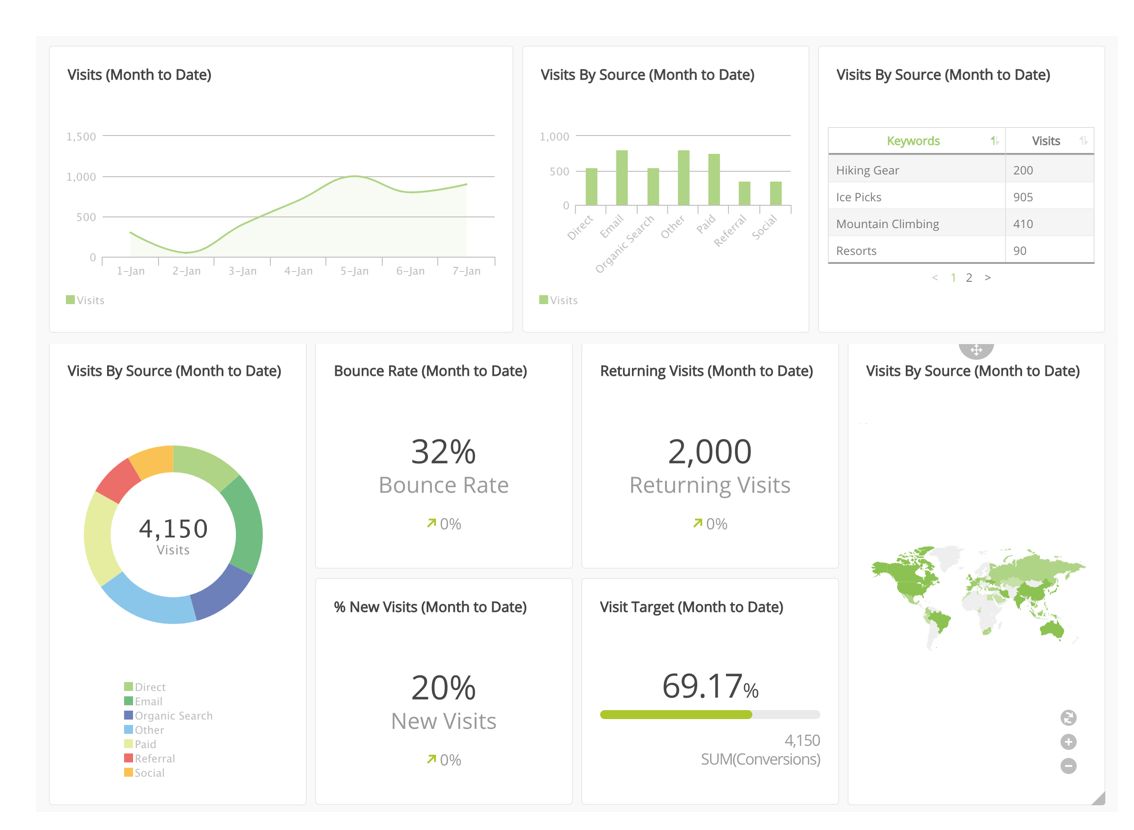Screen dimensions: 1134x830
Task: Click the 4,150 Visits donut center
Action: (174, 535)
